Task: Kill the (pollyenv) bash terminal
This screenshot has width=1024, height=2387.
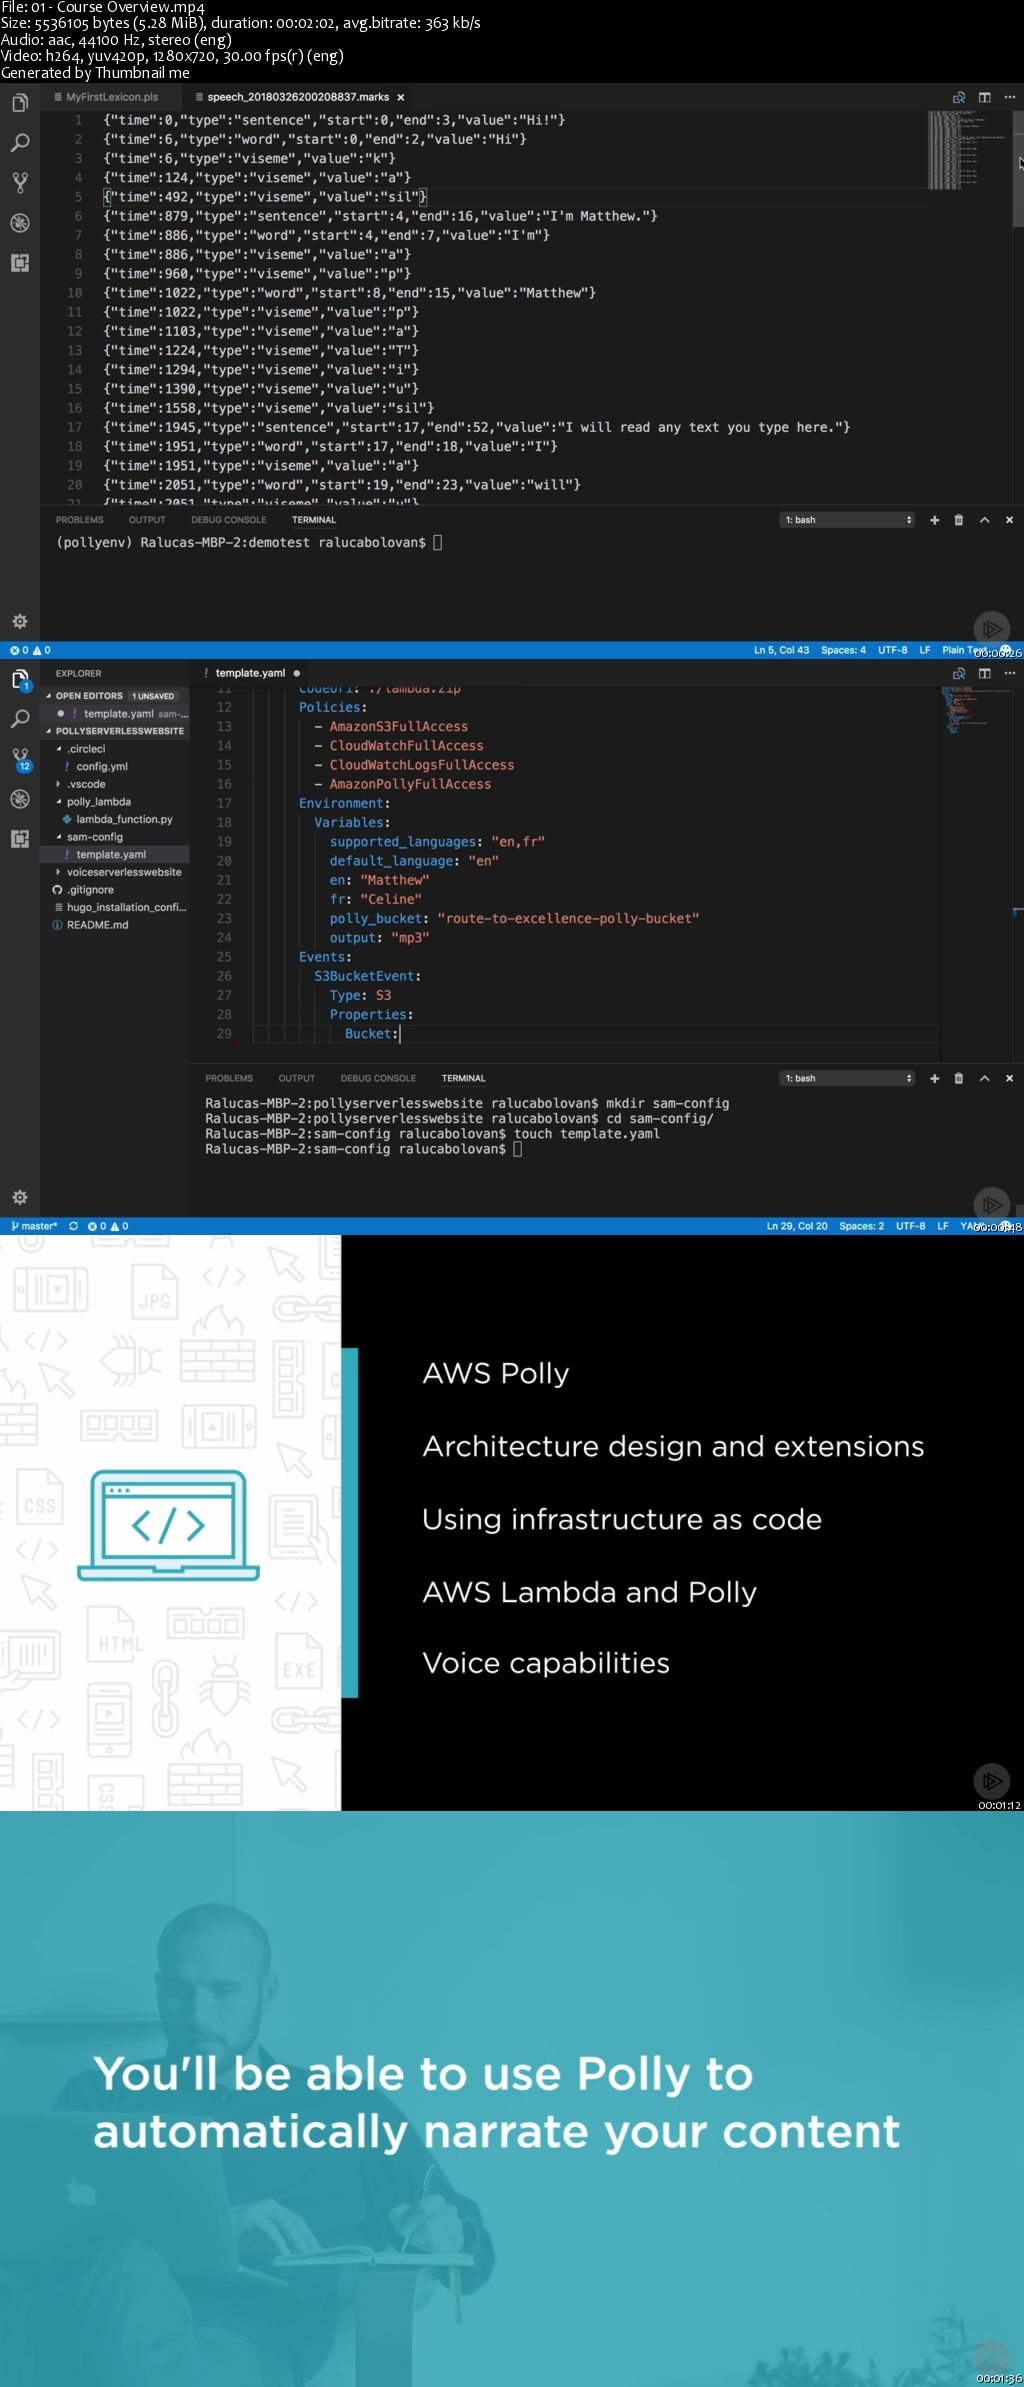Action: point(958,520)
